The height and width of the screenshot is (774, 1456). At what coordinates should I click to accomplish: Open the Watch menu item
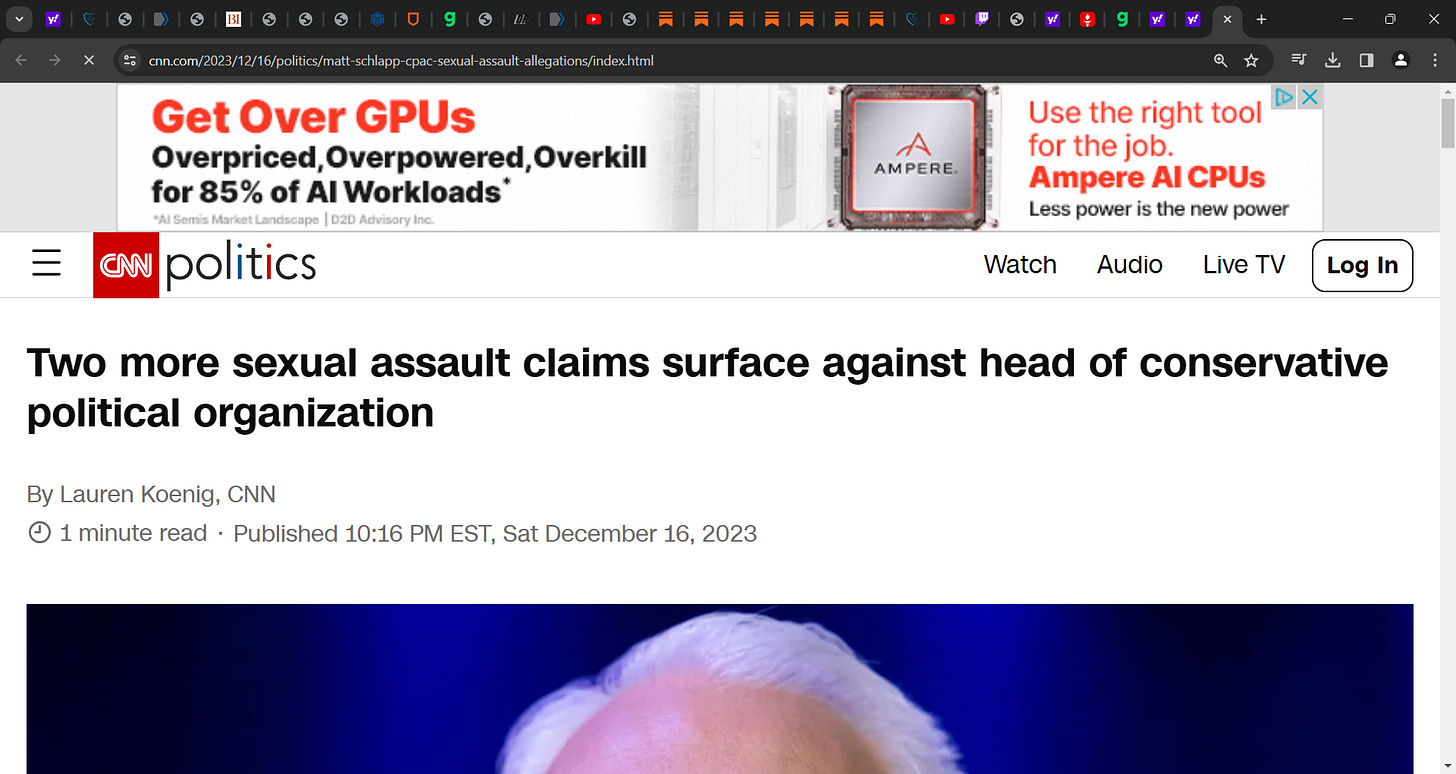coord(1020,265)
